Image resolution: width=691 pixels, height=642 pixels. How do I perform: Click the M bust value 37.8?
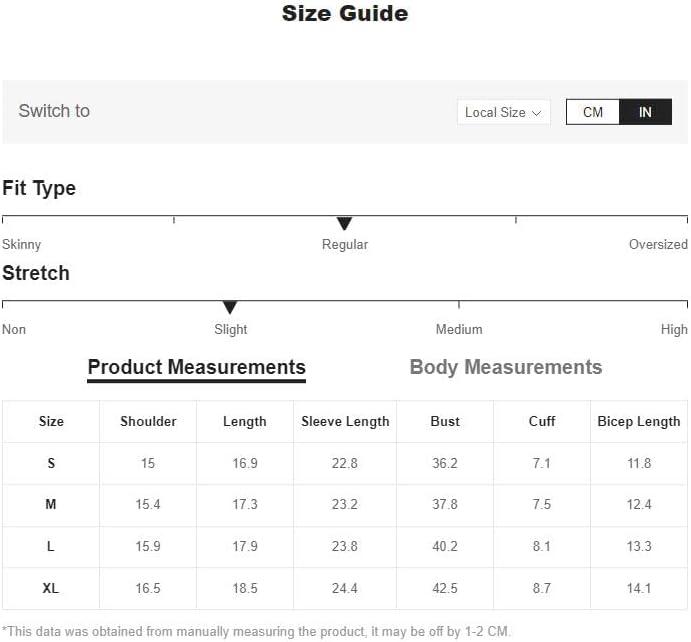[x=445, y=504]
